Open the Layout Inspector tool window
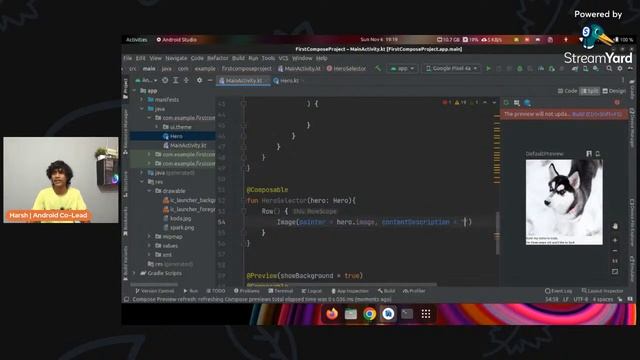The height and width of the screenshot is (360, 640). 602,291
